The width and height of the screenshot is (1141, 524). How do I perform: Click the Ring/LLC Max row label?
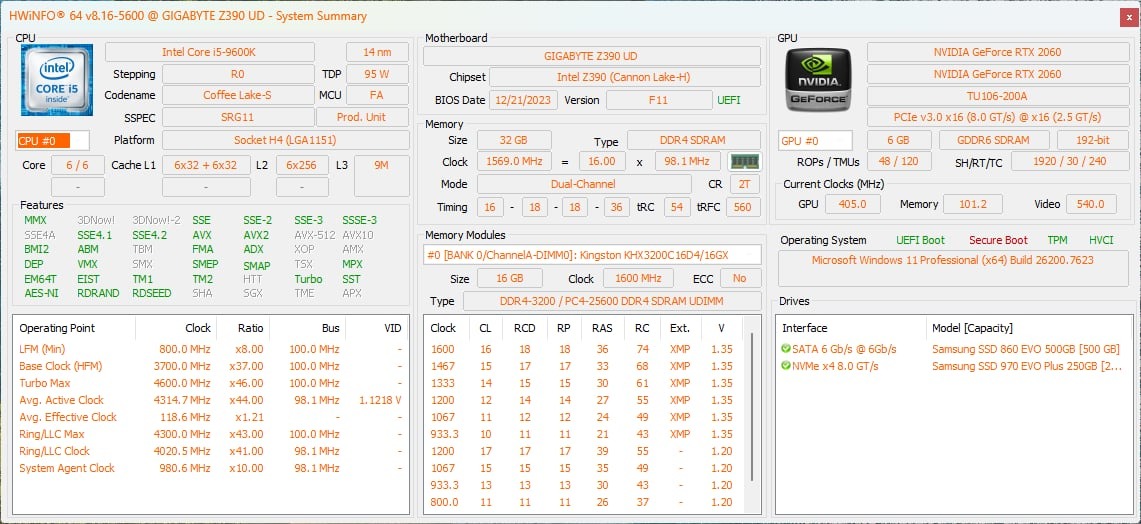52,434
